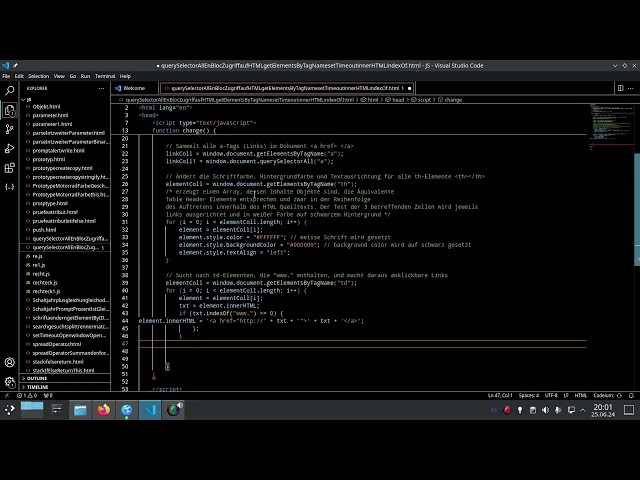Viewport: 640px width, 480px height.
Task: Open the Search view in activity bar
Action: coord(9,90)
